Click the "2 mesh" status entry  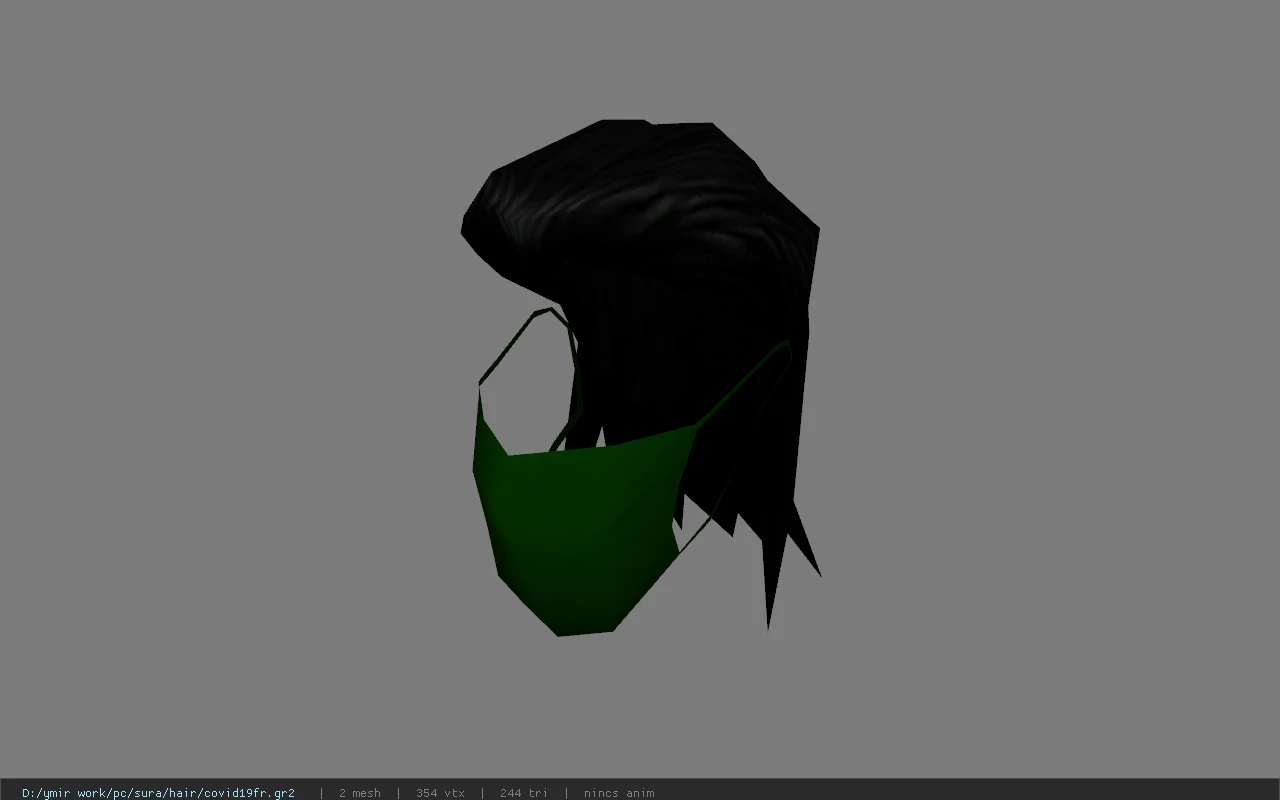359,793
